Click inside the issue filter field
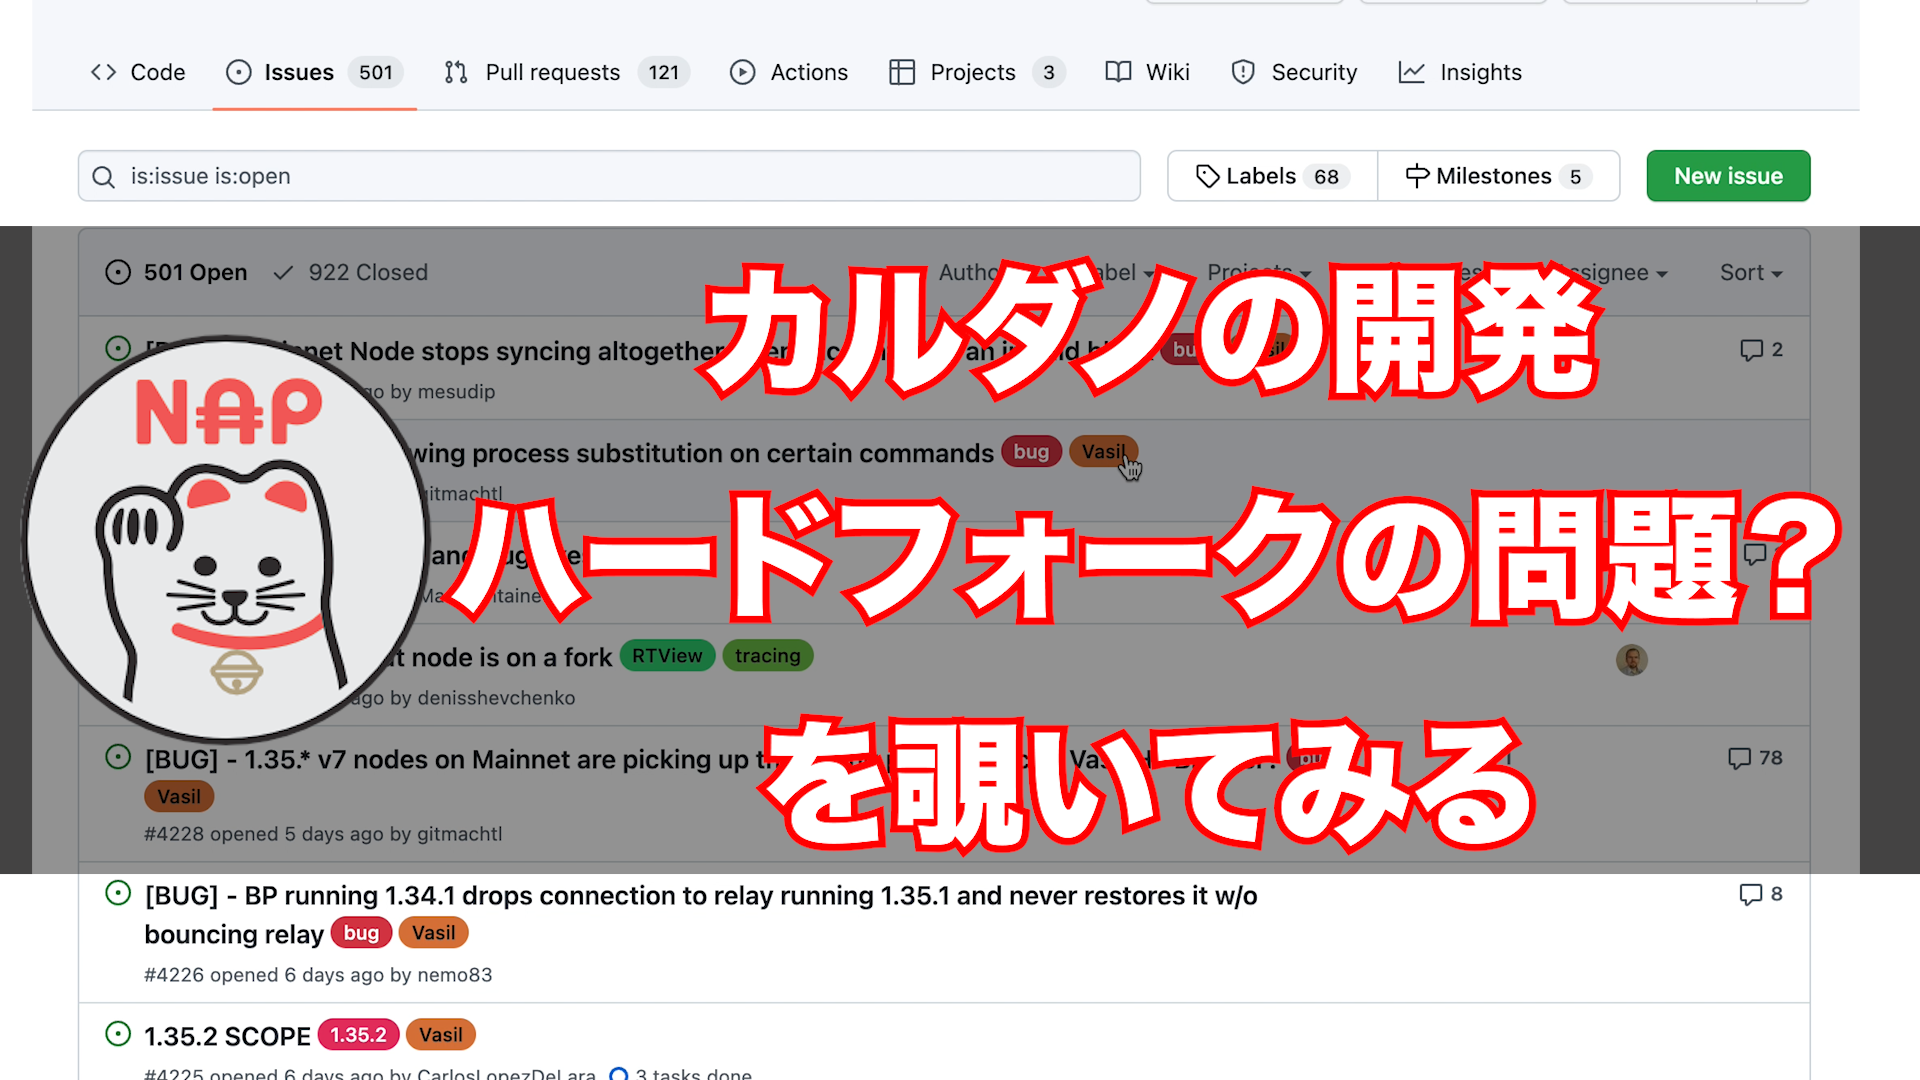Viewport: 1920px width, 1080px height. coord(620,176)
